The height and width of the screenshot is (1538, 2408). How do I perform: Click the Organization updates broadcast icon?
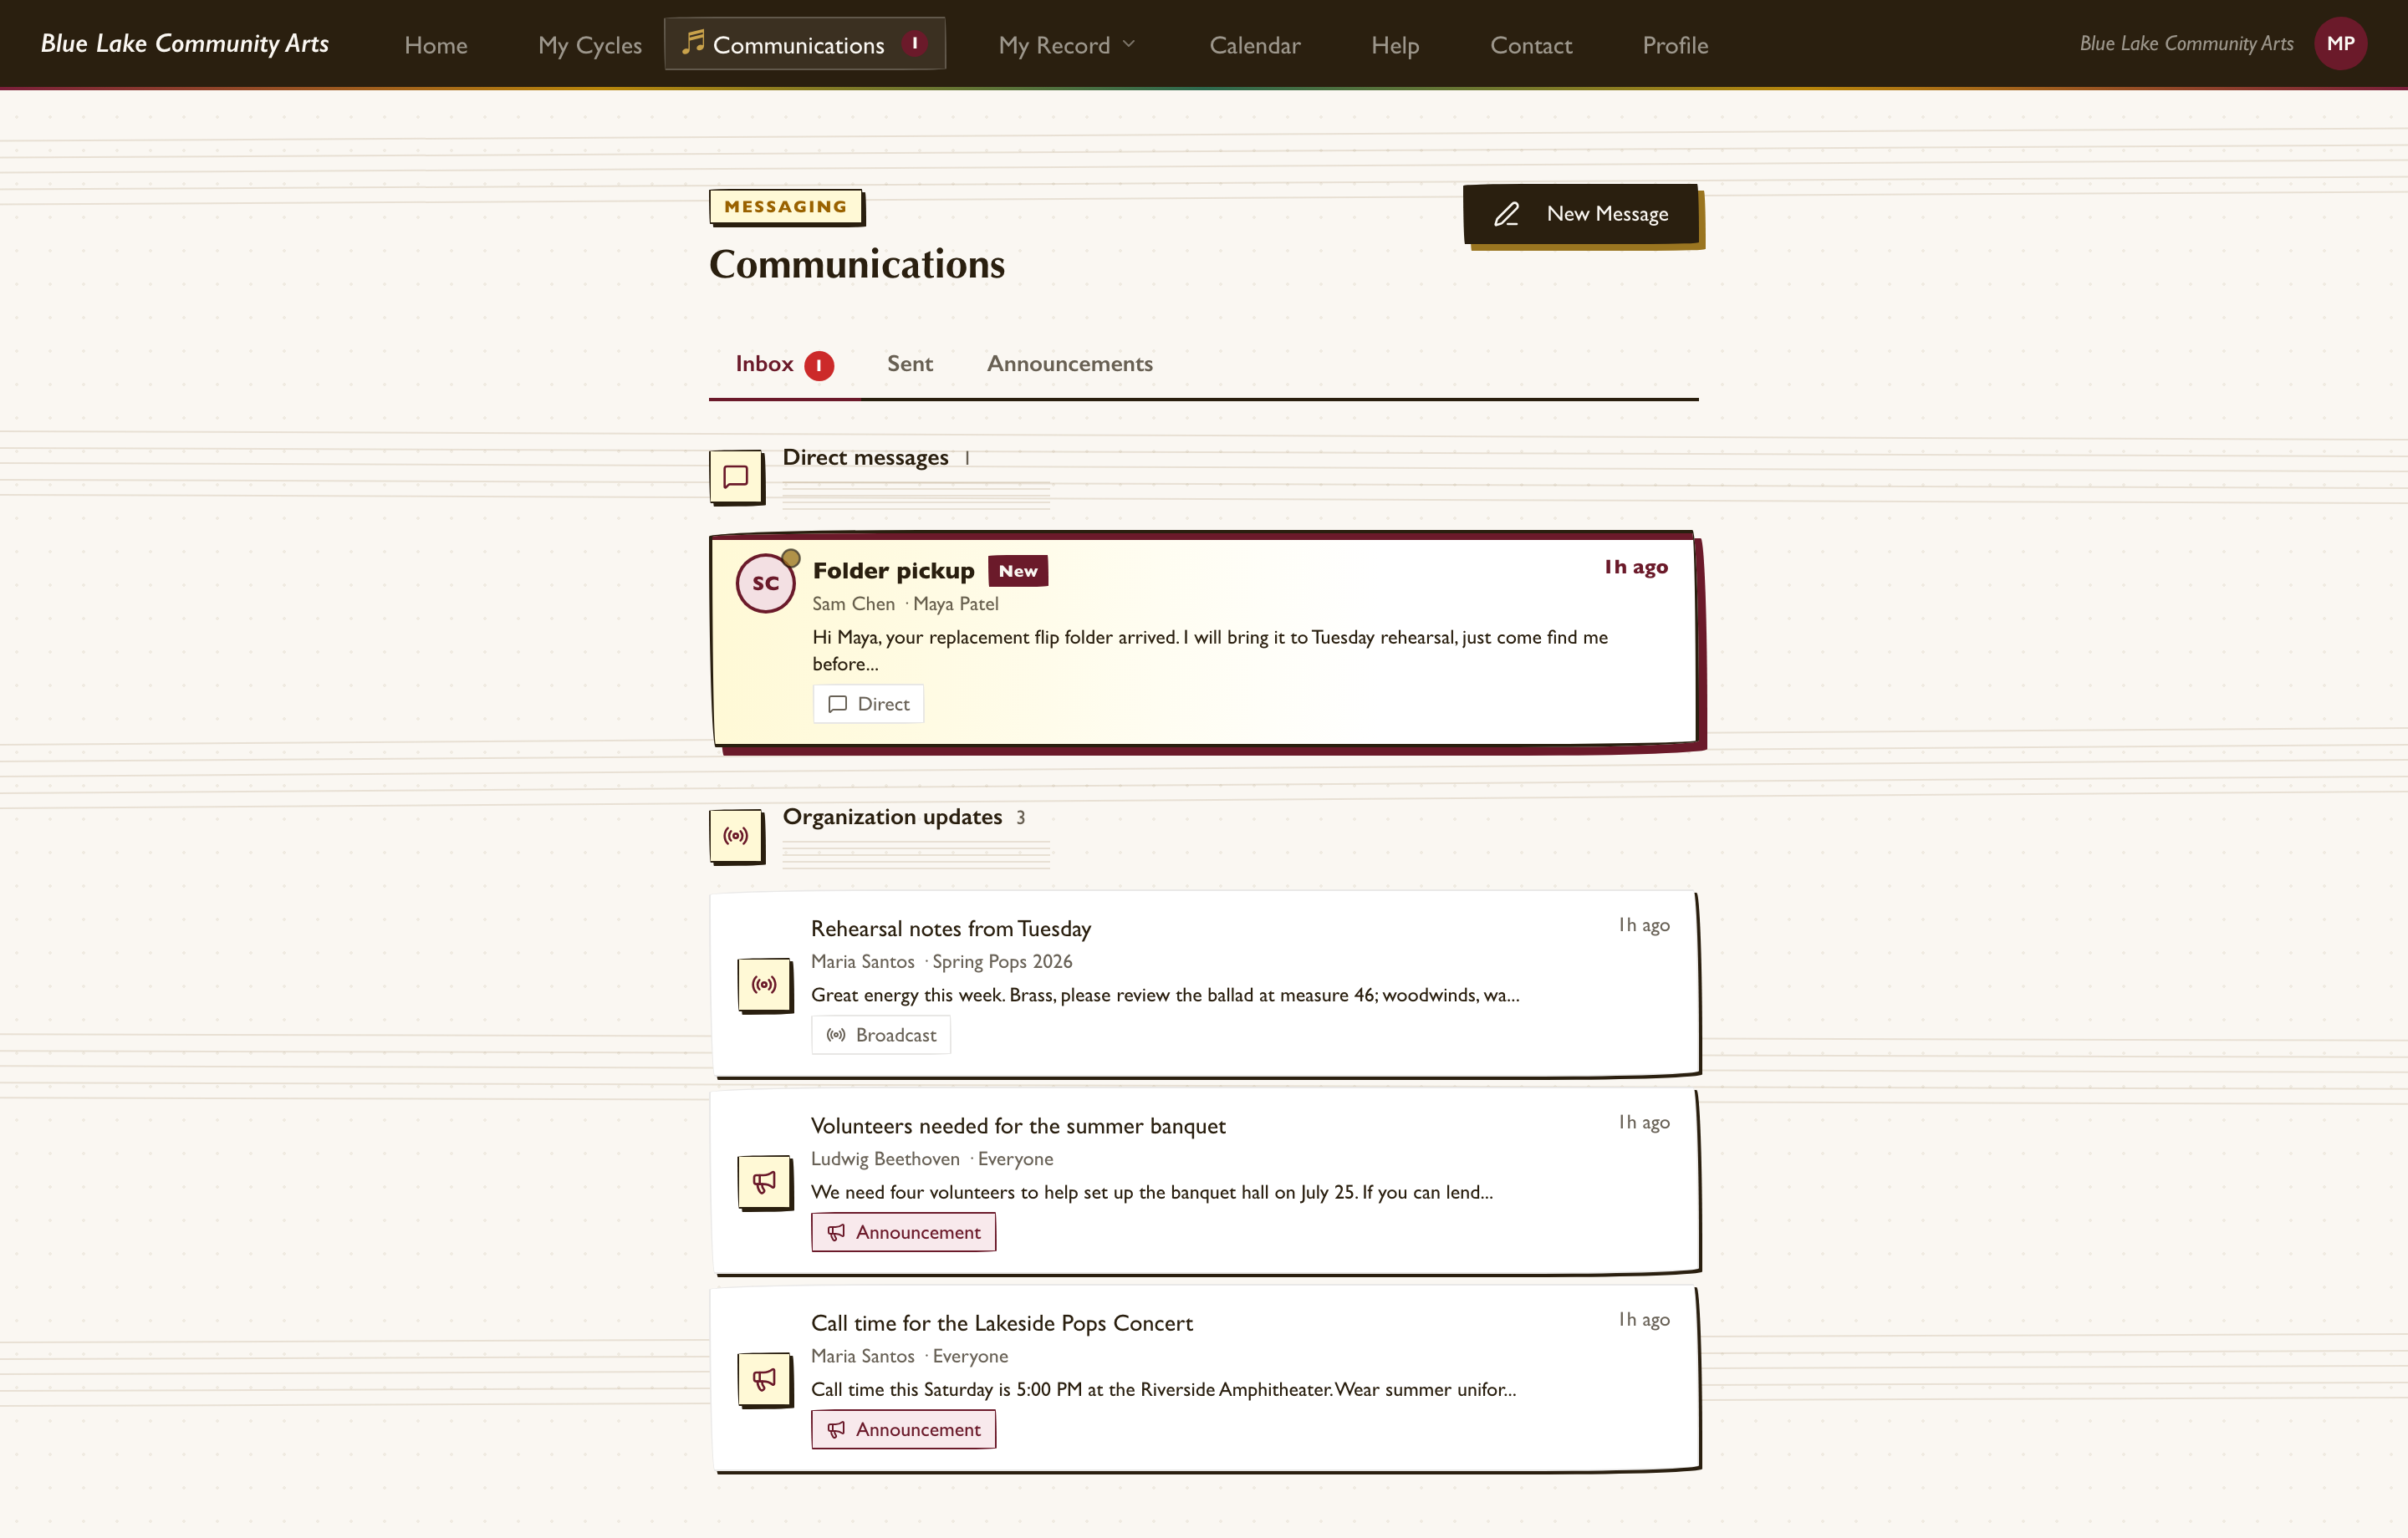coord(736,836)
